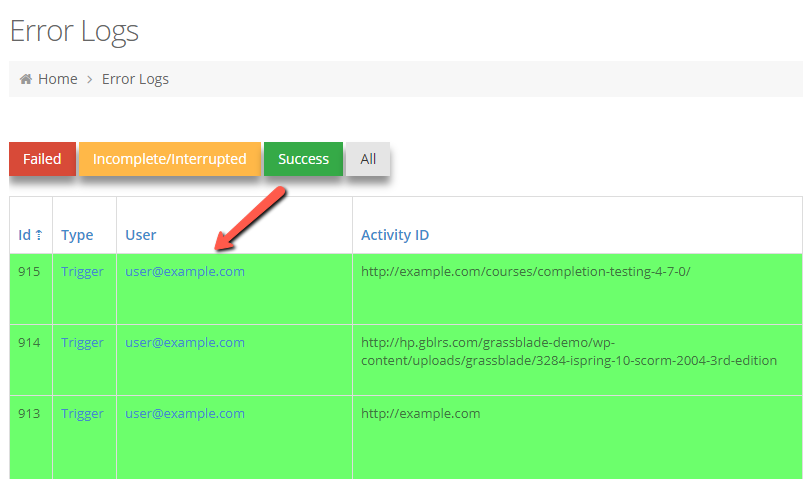Sort table by Activity ID column

(x=395, y=235)
